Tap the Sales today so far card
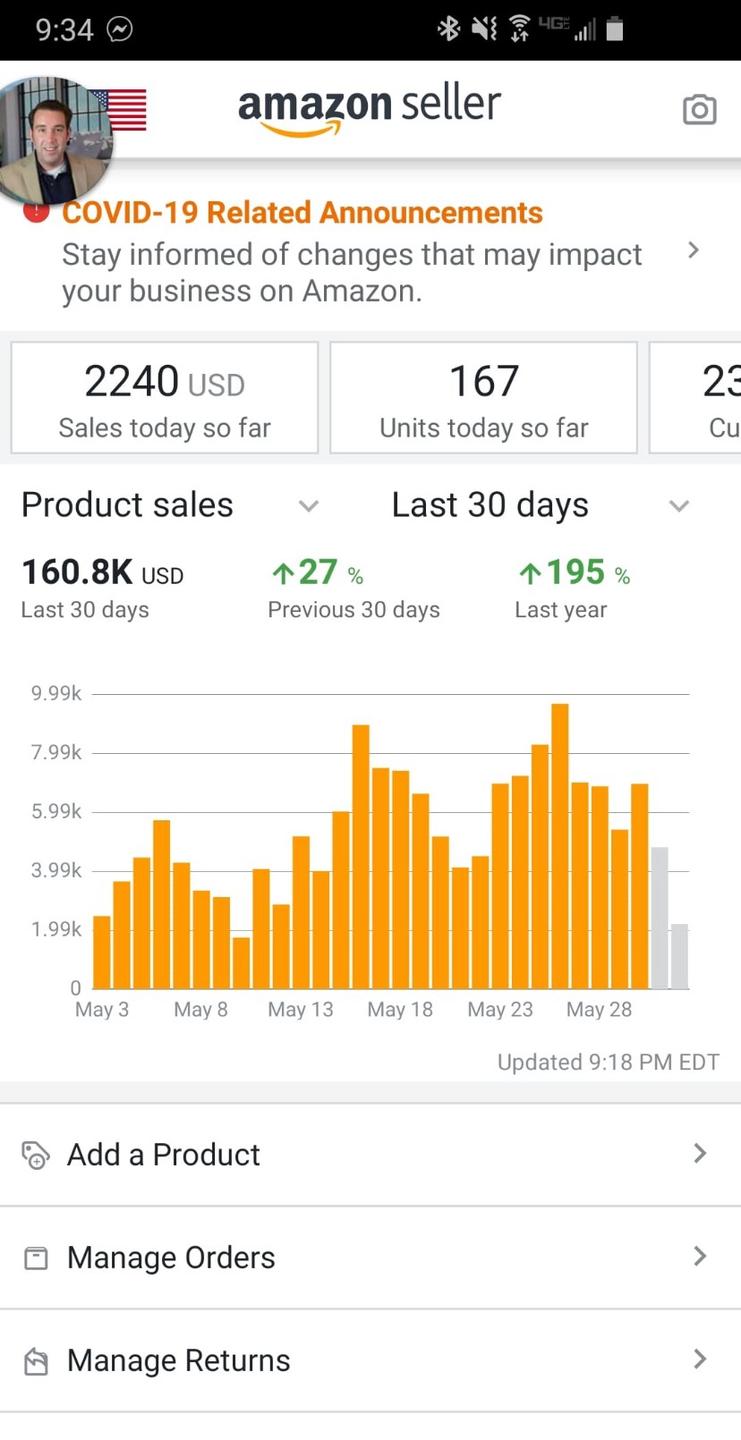Image resolution: width=741 pixels, height=1440 pixels. coord(165,398)
